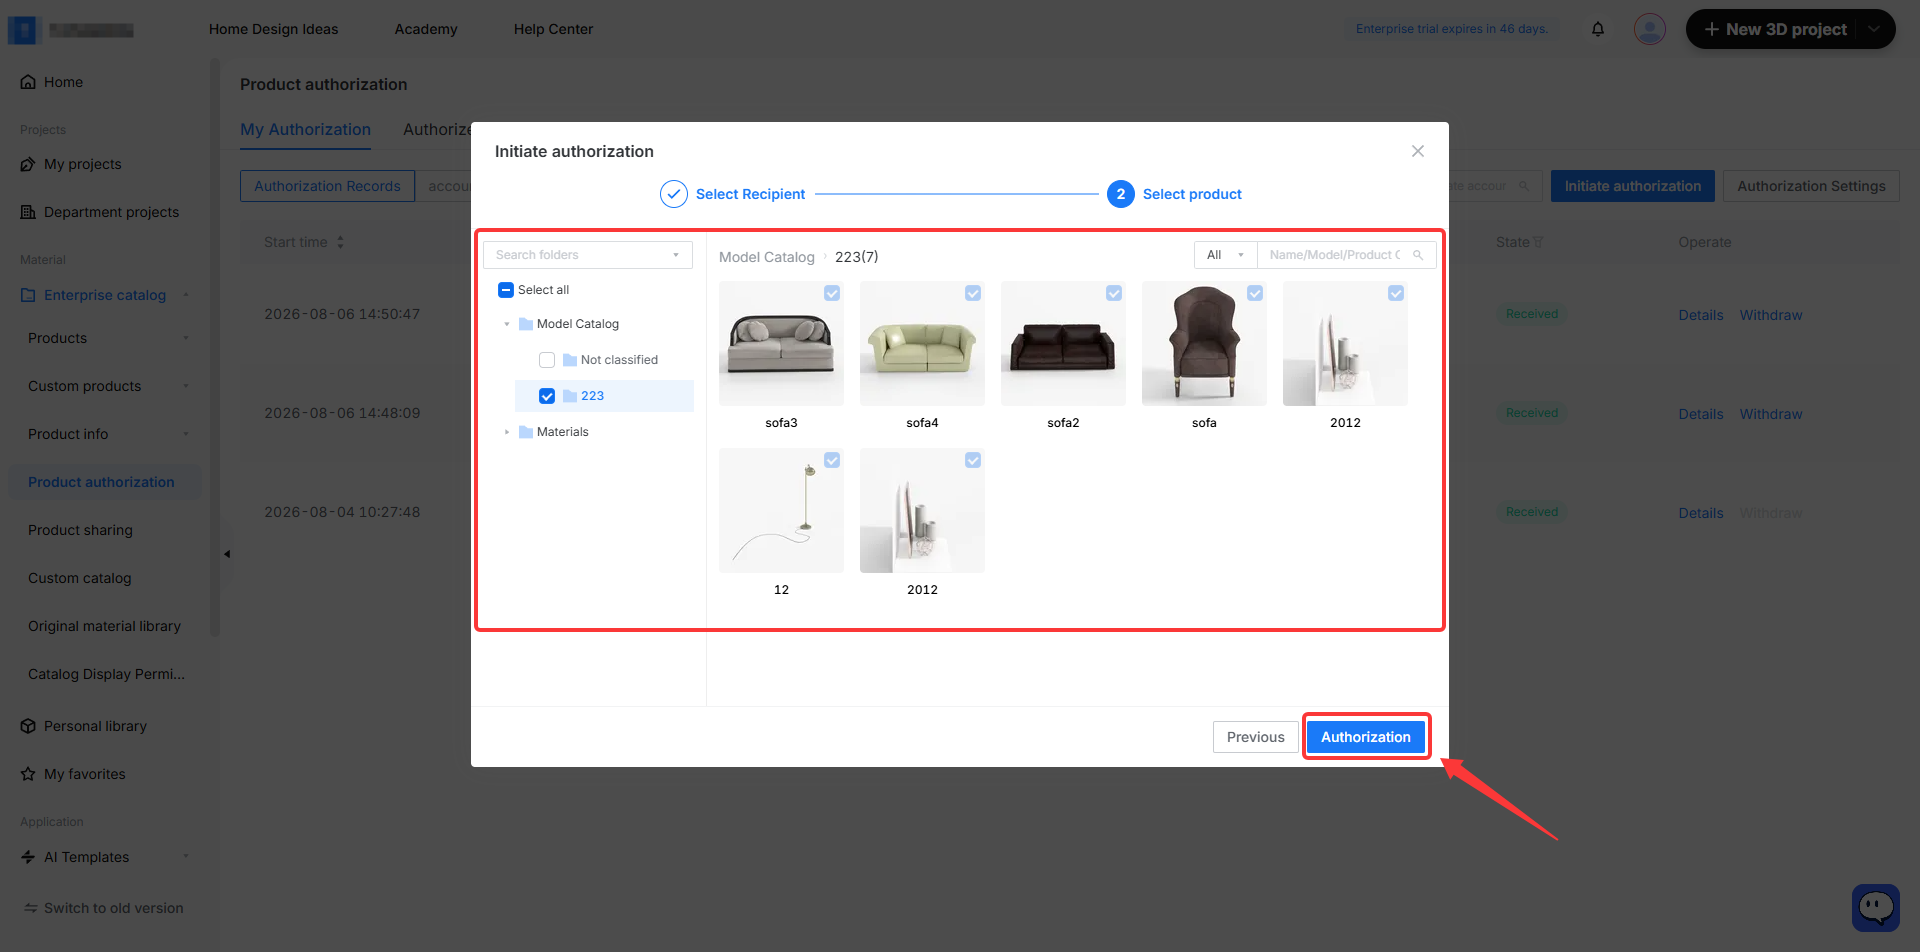The height and width of the screenshot is (952, 1920).
Task: Click the Initiate authorization button
Action: pyautogui.click(x=1632, y=186)
